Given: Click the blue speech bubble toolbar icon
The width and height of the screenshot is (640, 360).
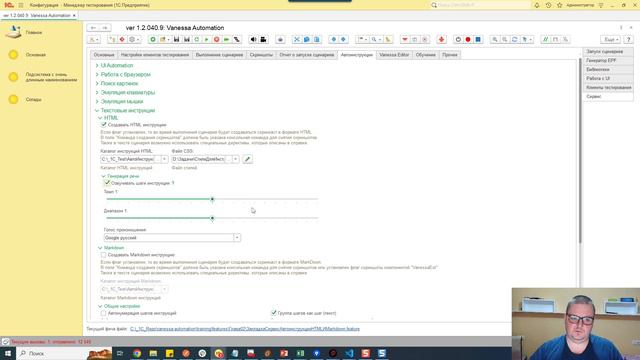Looking at the screenshot, I should pos(307,40).
